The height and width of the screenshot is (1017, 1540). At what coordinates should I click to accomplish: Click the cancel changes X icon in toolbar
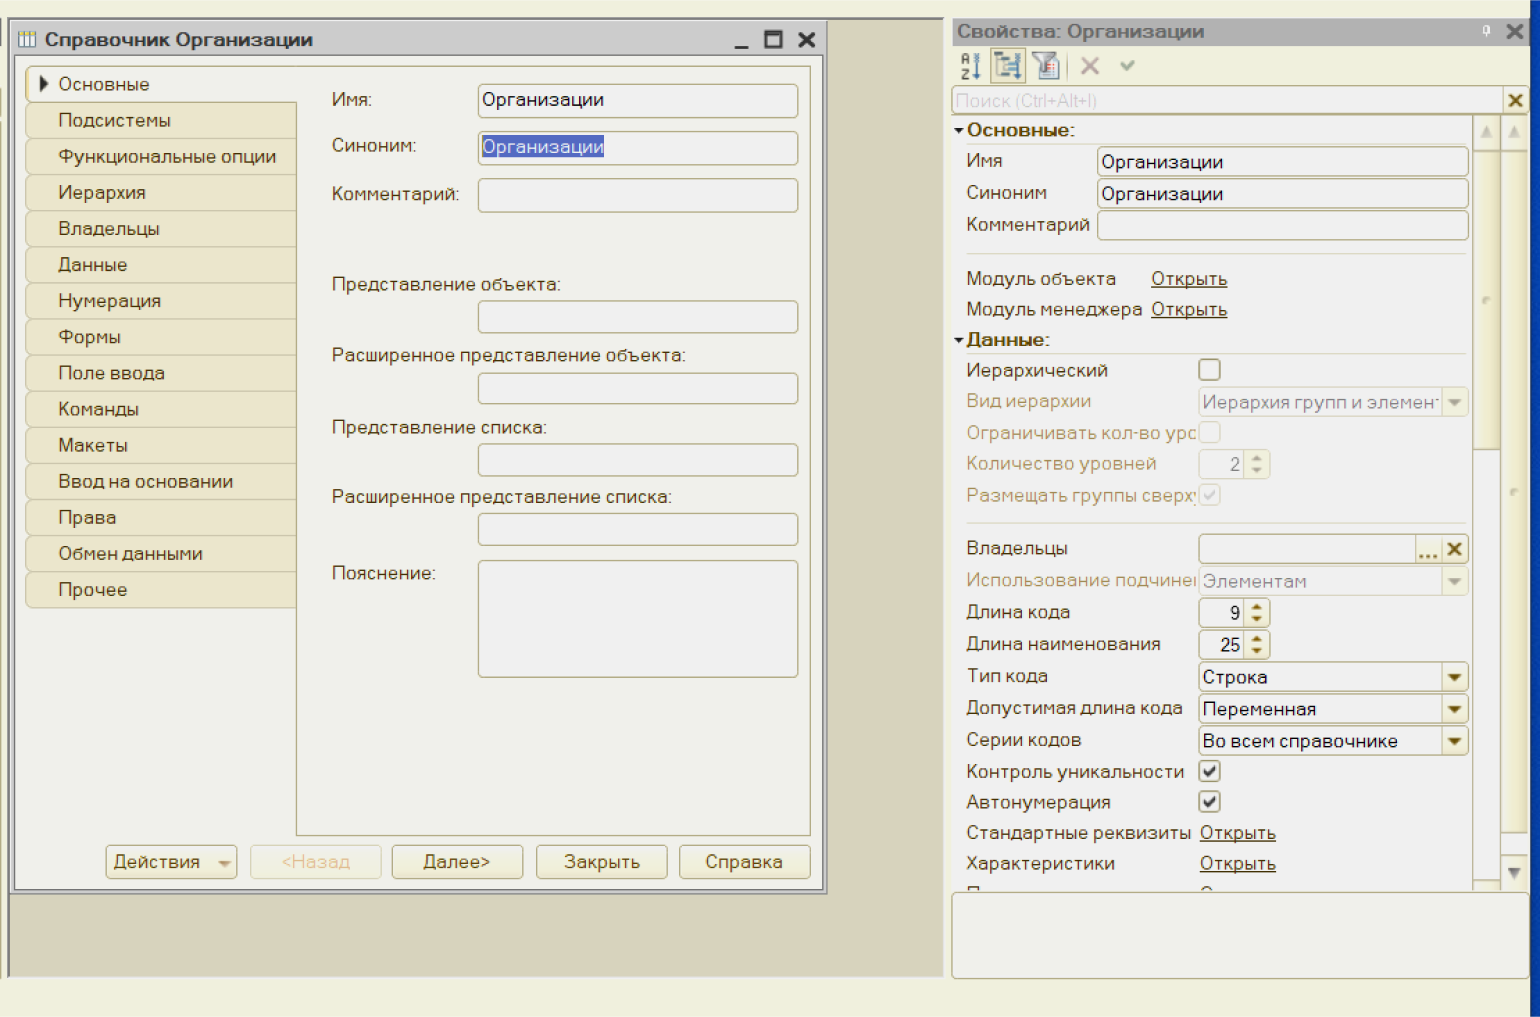pyautogui.click(x=1090, y=66)
